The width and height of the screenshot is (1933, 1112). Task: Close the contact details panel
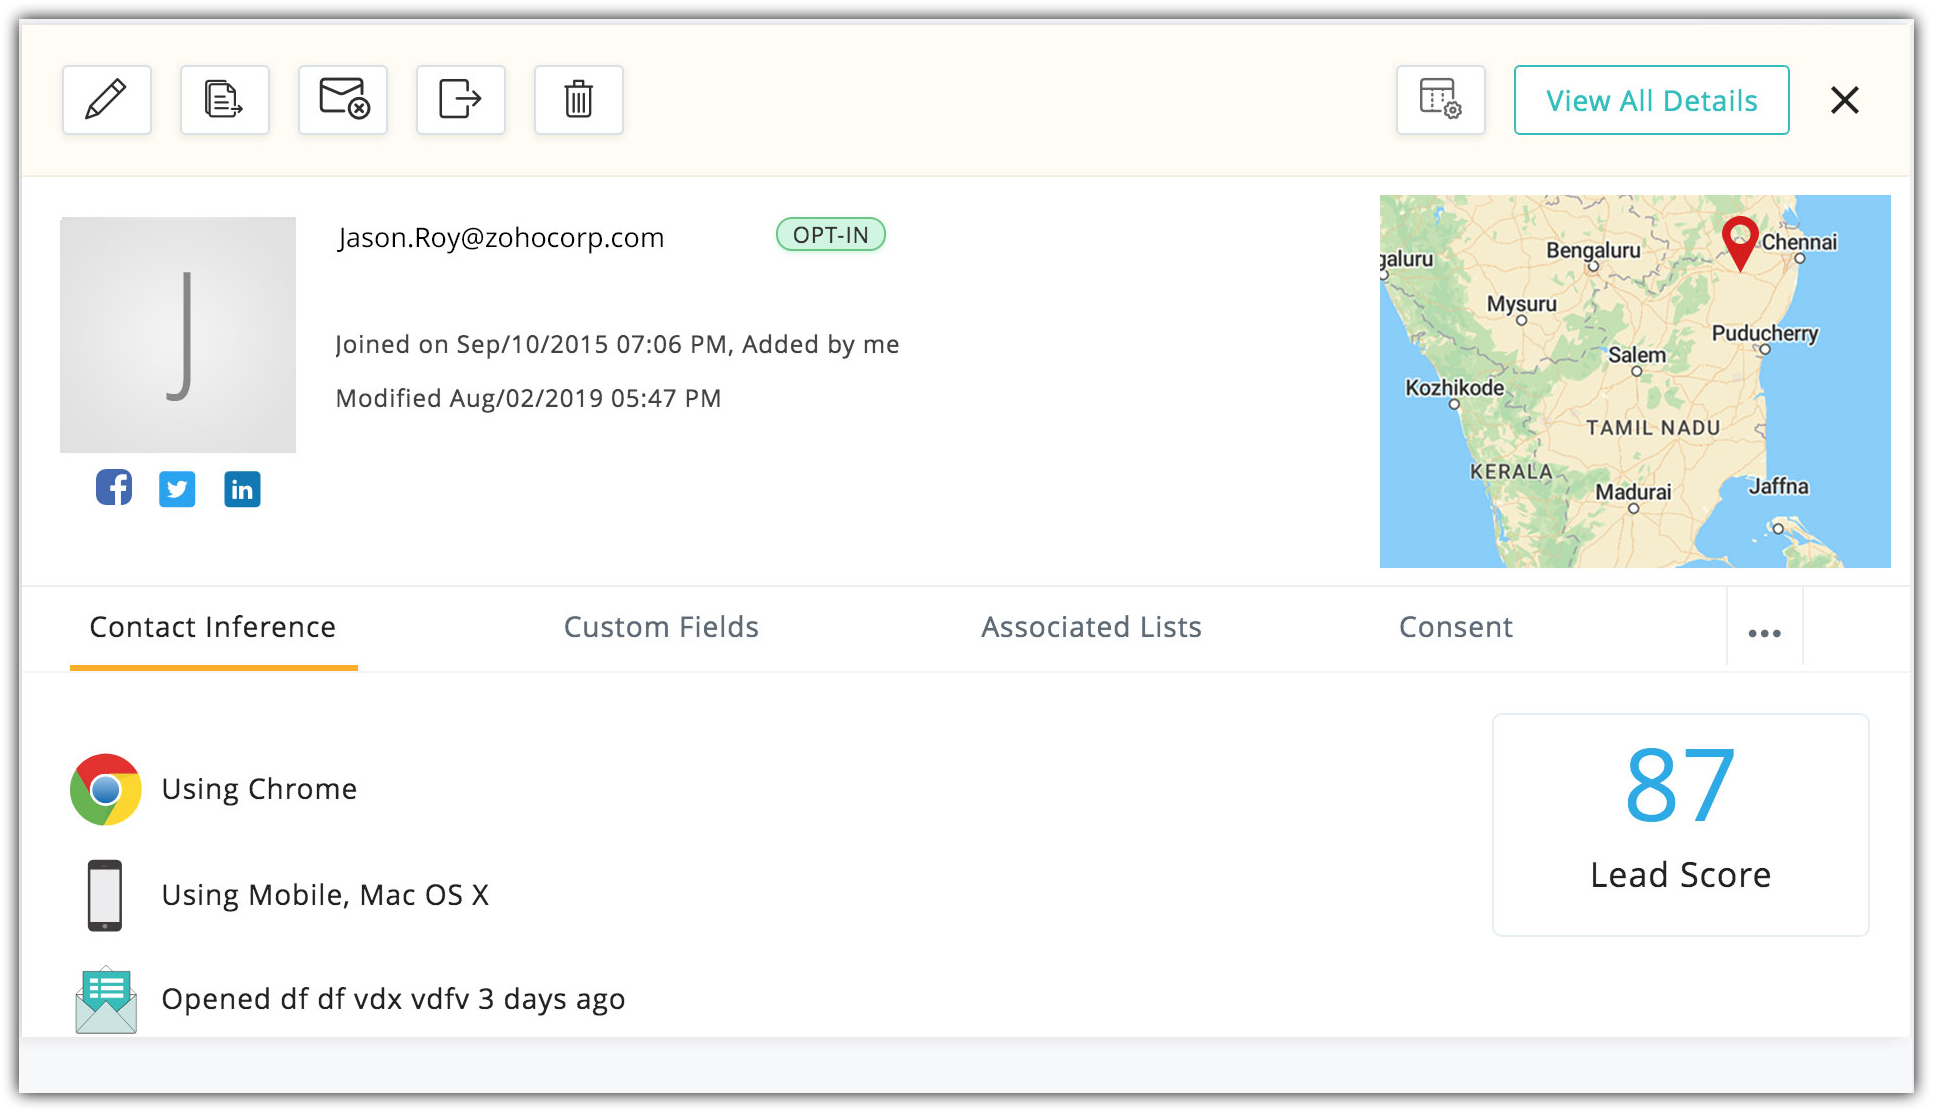[x=1844, y=100]
